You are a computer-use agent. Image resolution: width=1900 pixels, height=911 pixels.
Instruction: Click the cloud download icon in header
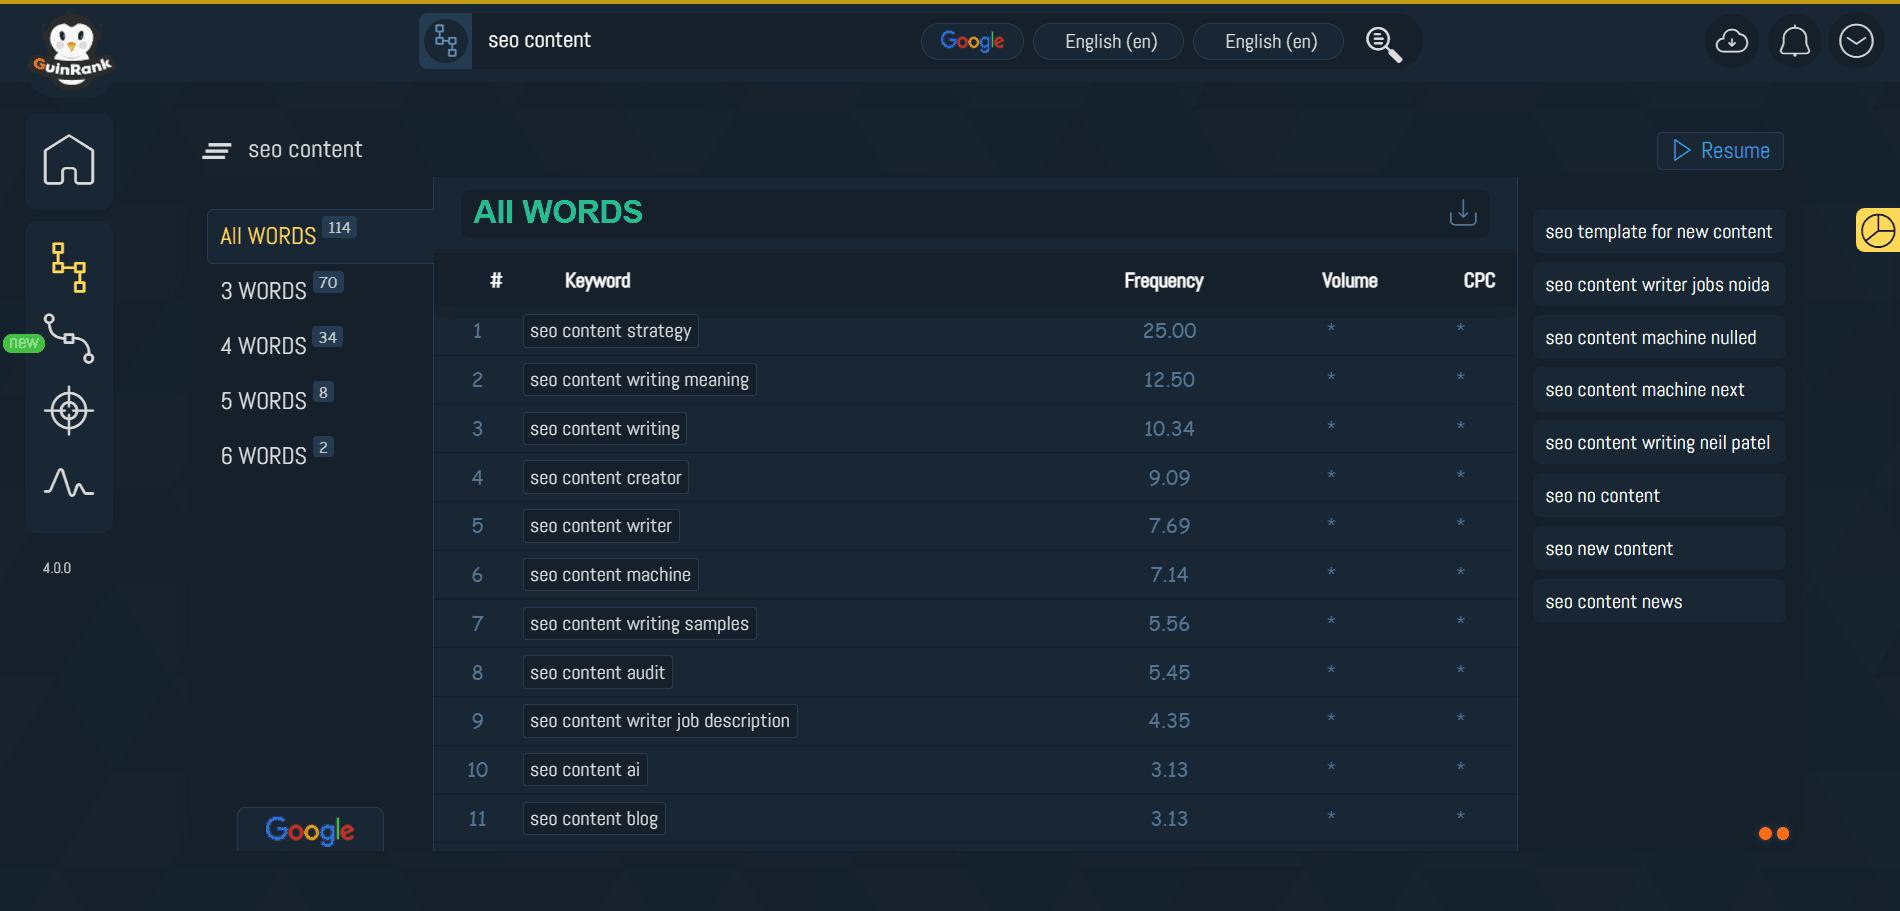point(1732,42)
